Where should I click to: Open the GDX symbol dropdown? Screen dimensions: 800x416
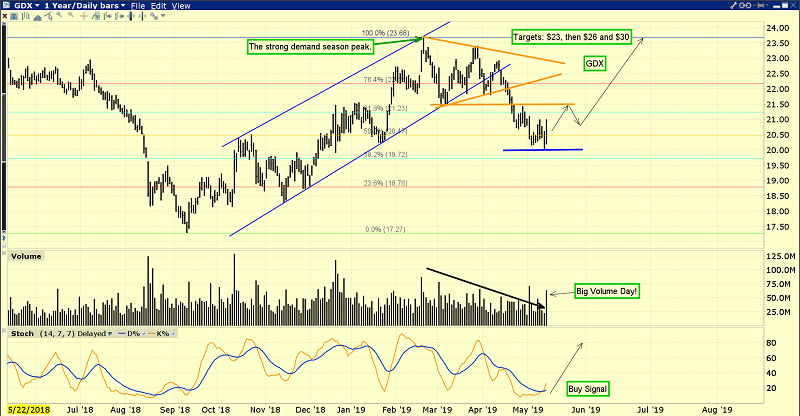[x=25, y=5]
